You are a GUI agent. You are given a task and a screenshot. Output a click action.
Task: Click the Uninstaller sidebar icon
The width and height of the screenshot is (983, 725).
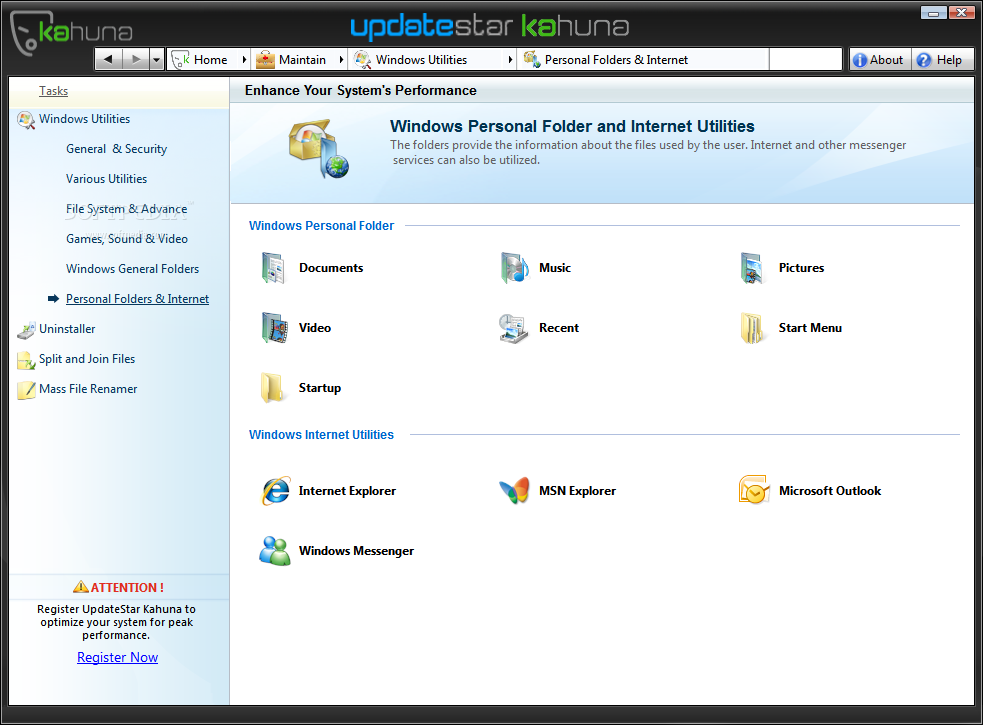pos(26,330)
